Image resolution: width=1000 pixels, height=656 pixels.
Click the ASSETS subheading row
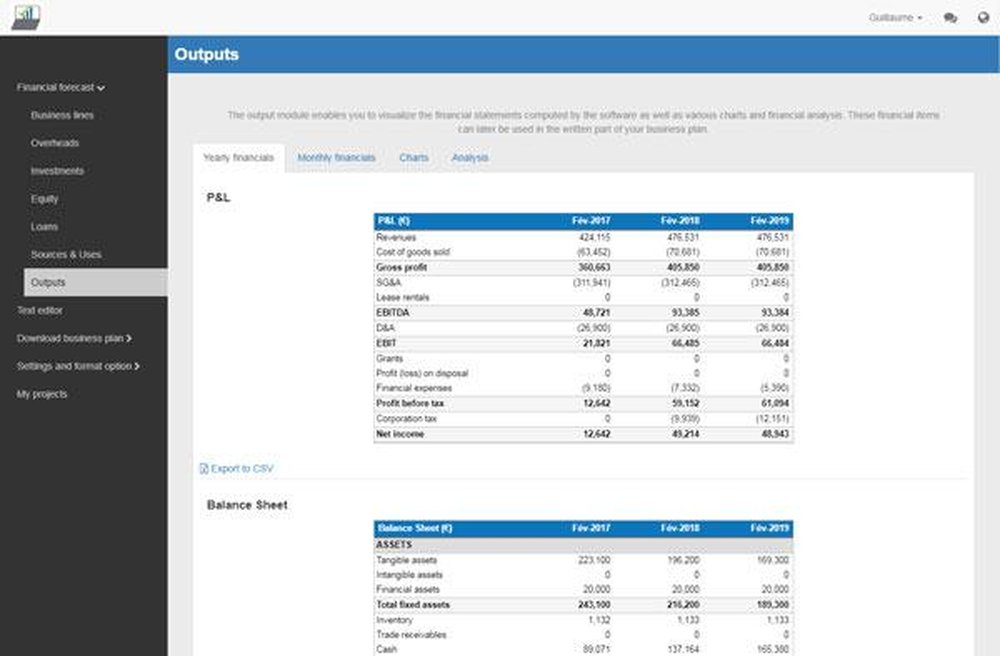coord(583,544)
